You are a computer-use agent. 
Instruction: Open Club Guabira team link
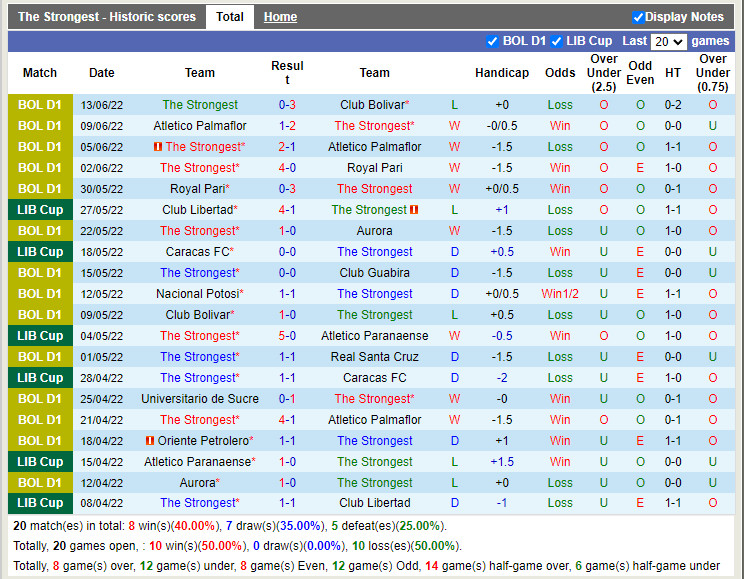[x=374, y=273]
